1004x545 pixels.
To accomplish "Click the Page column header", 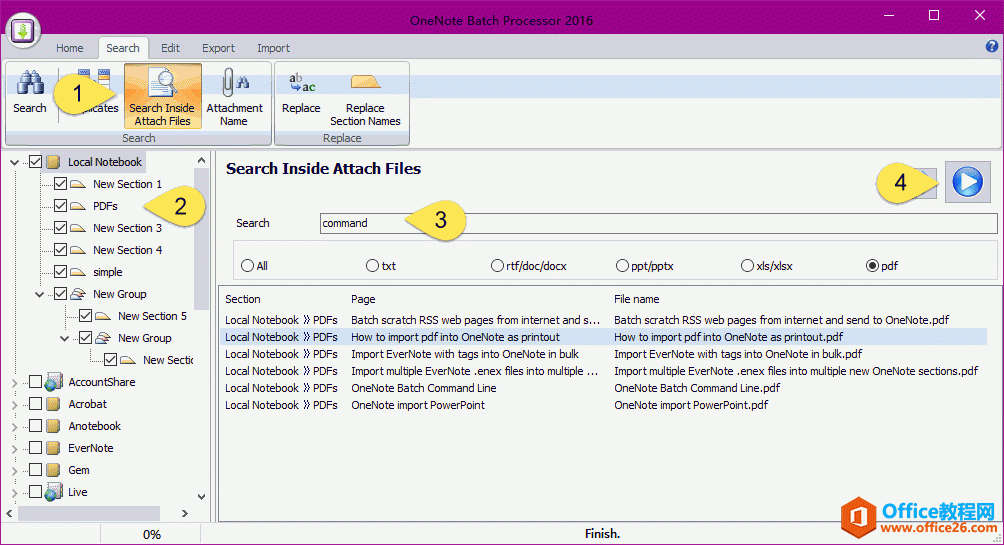I will point(363,299).
